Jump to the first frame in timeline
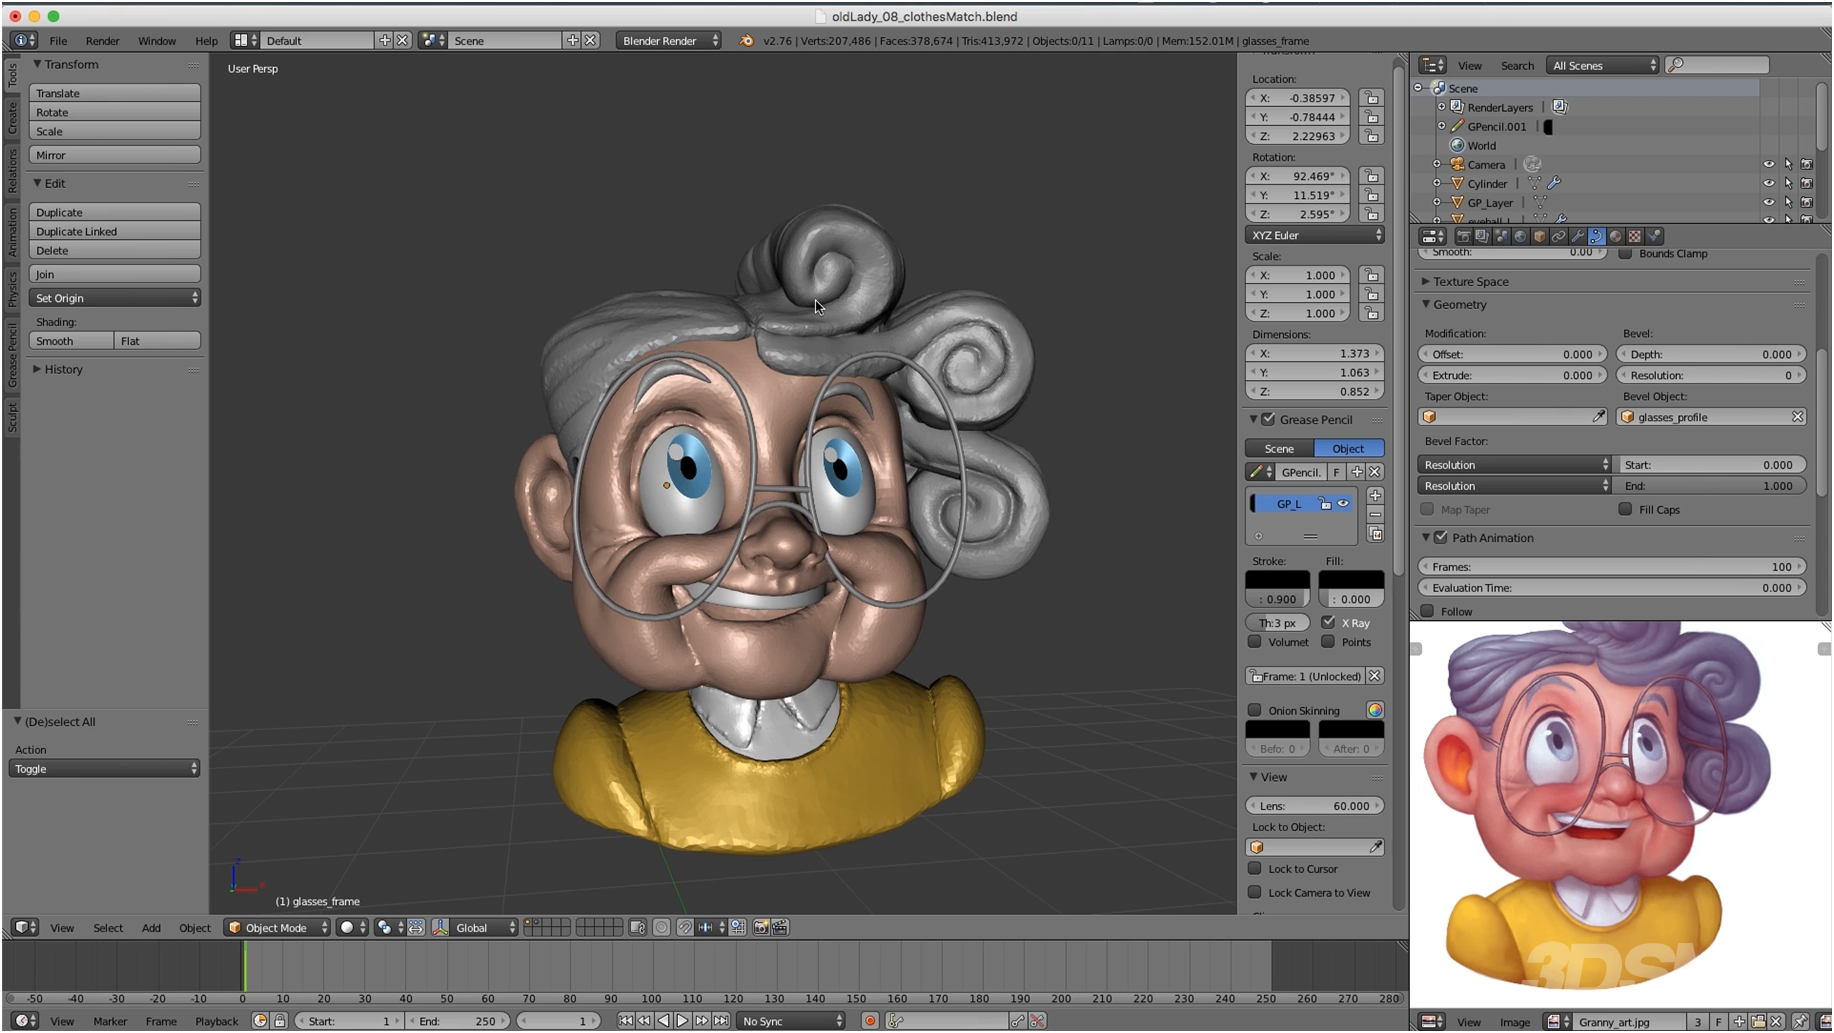Viewport: 1834px width, 1033px height. [x=625, y=1021]
